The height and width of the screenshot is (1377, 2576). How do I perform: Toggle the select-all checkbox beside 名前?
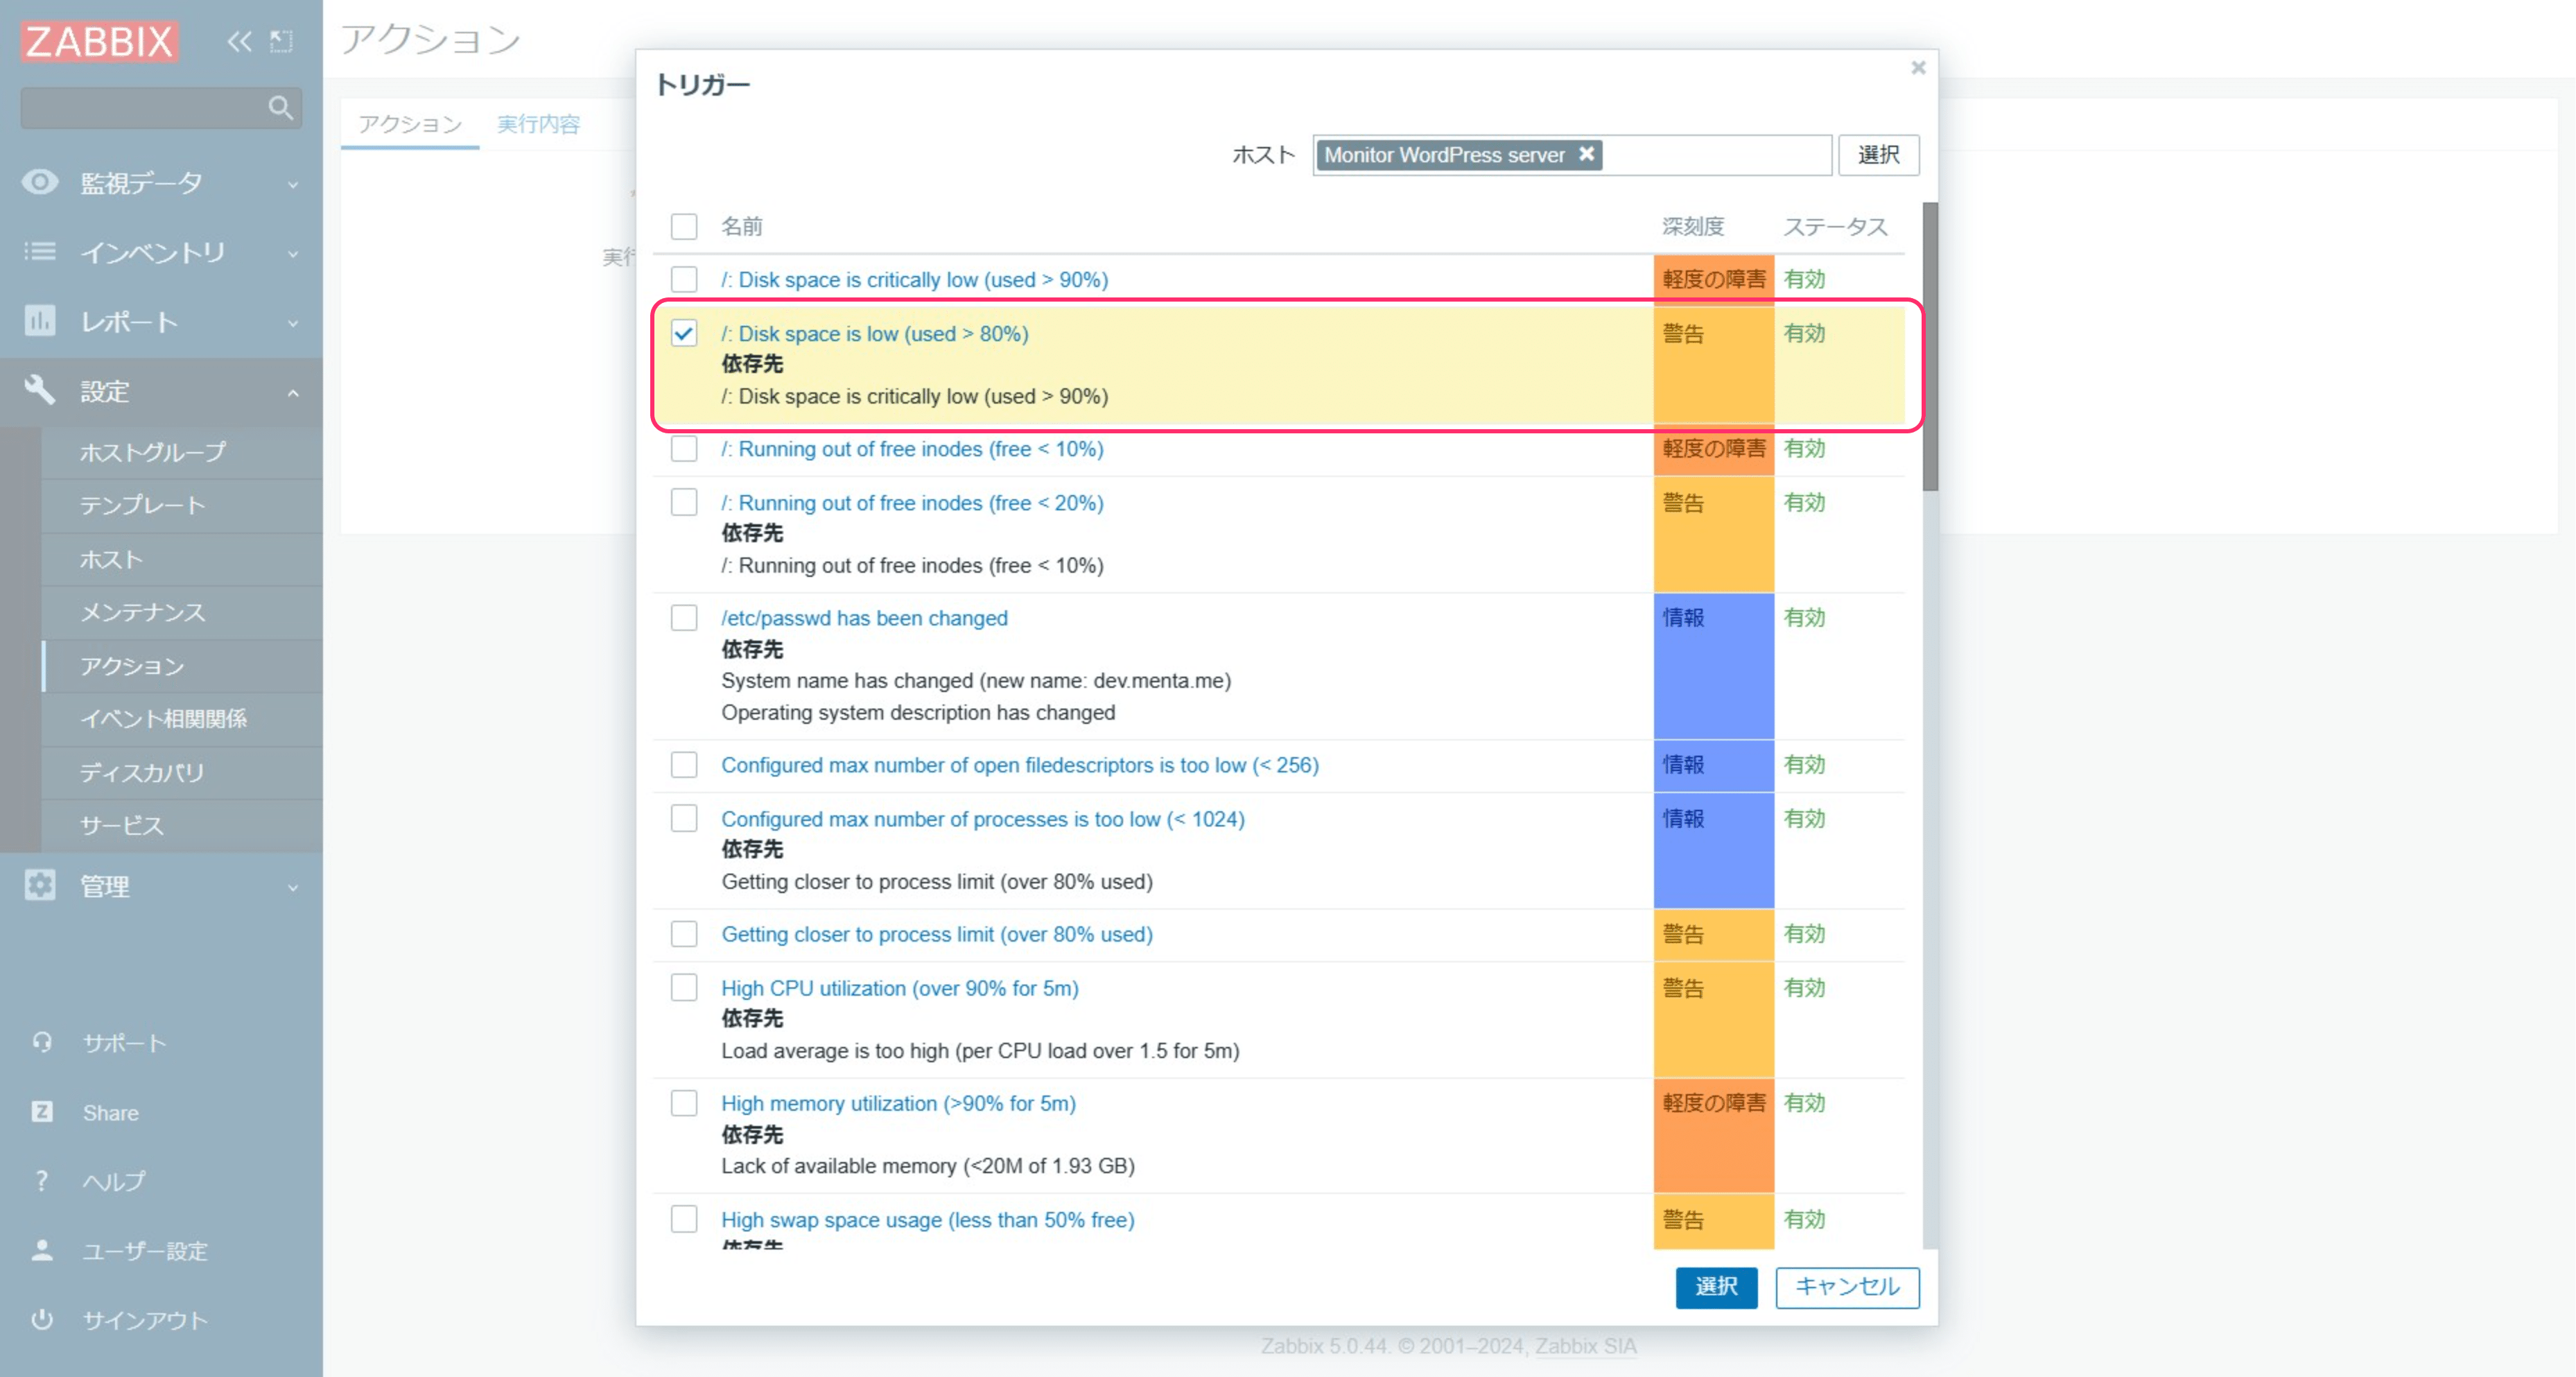(x=684, y=226)
